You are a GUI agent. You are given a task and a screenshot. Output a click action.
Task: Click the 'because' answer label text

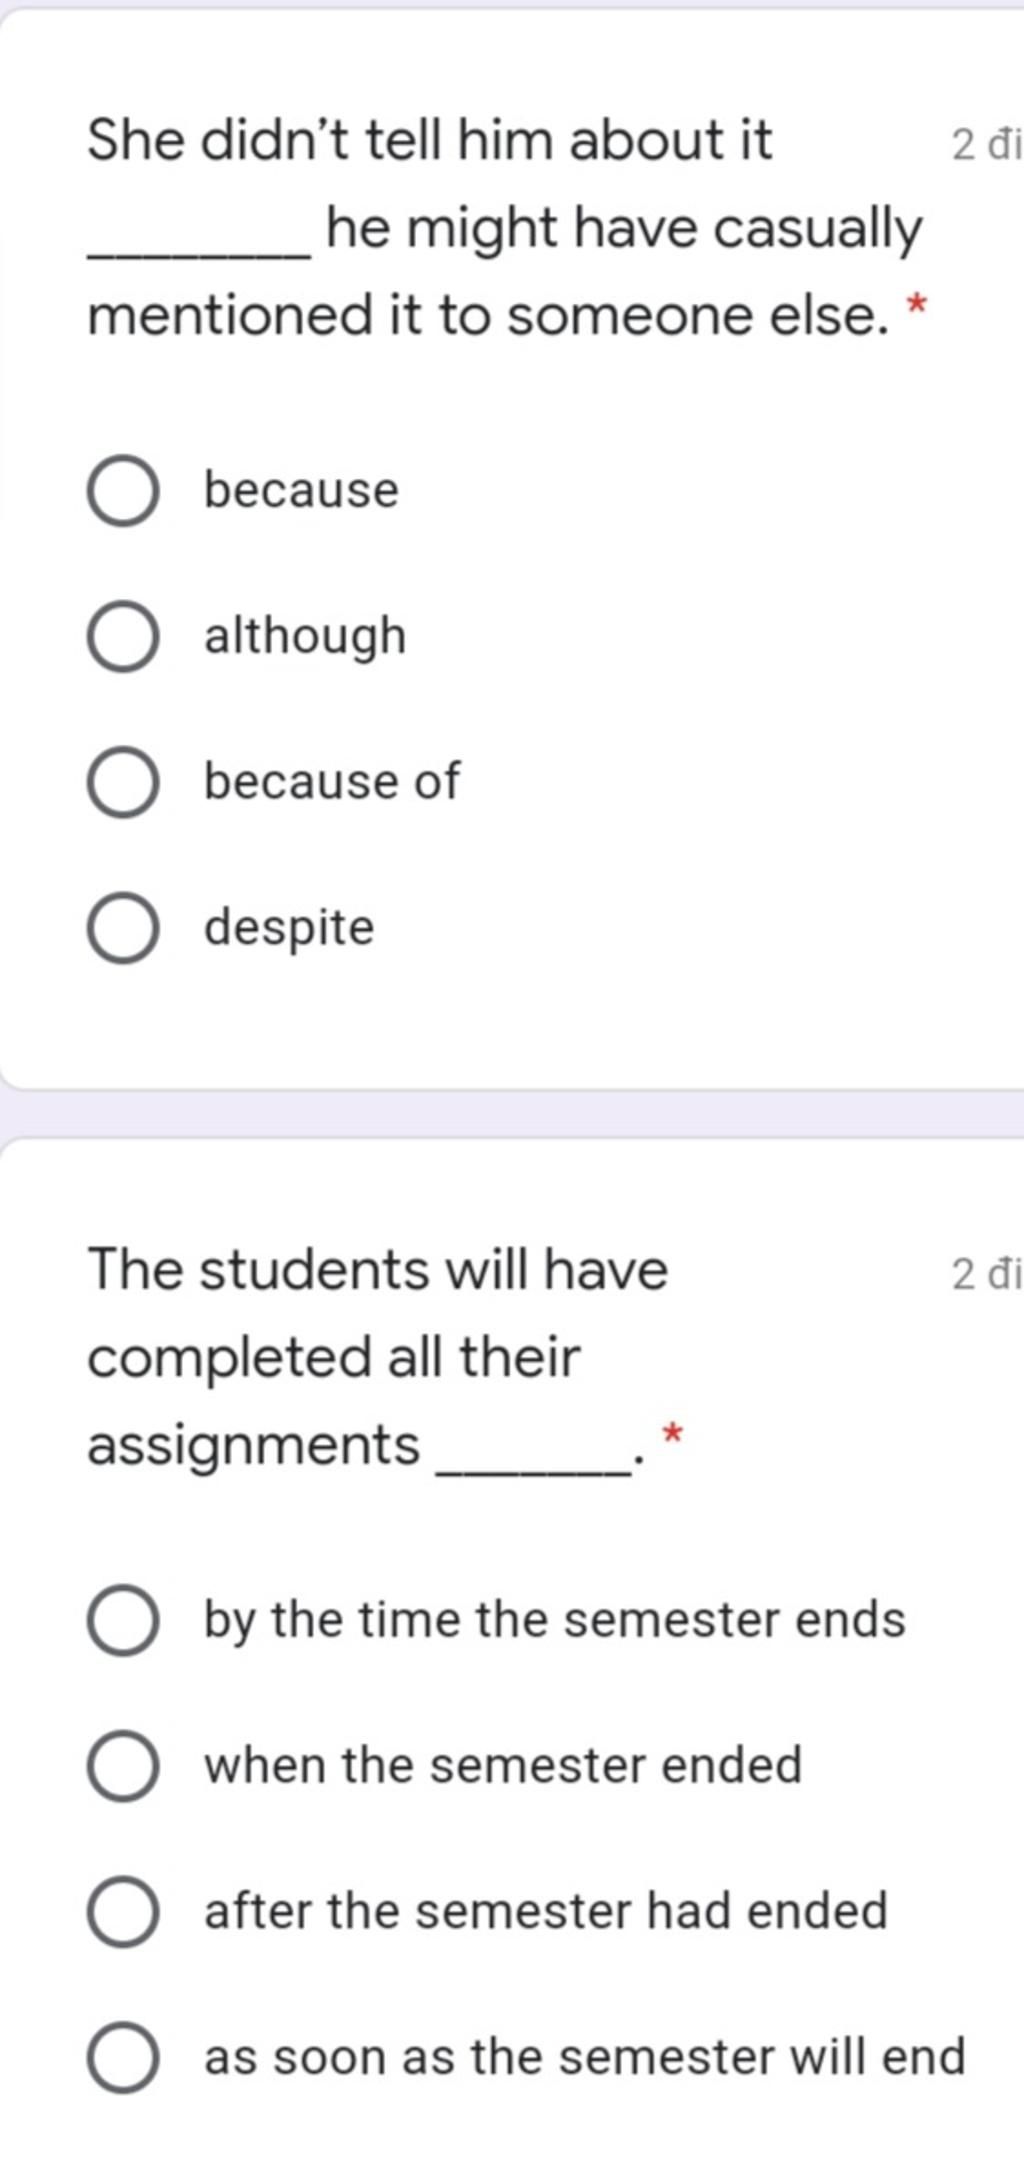tap(301, 490)
